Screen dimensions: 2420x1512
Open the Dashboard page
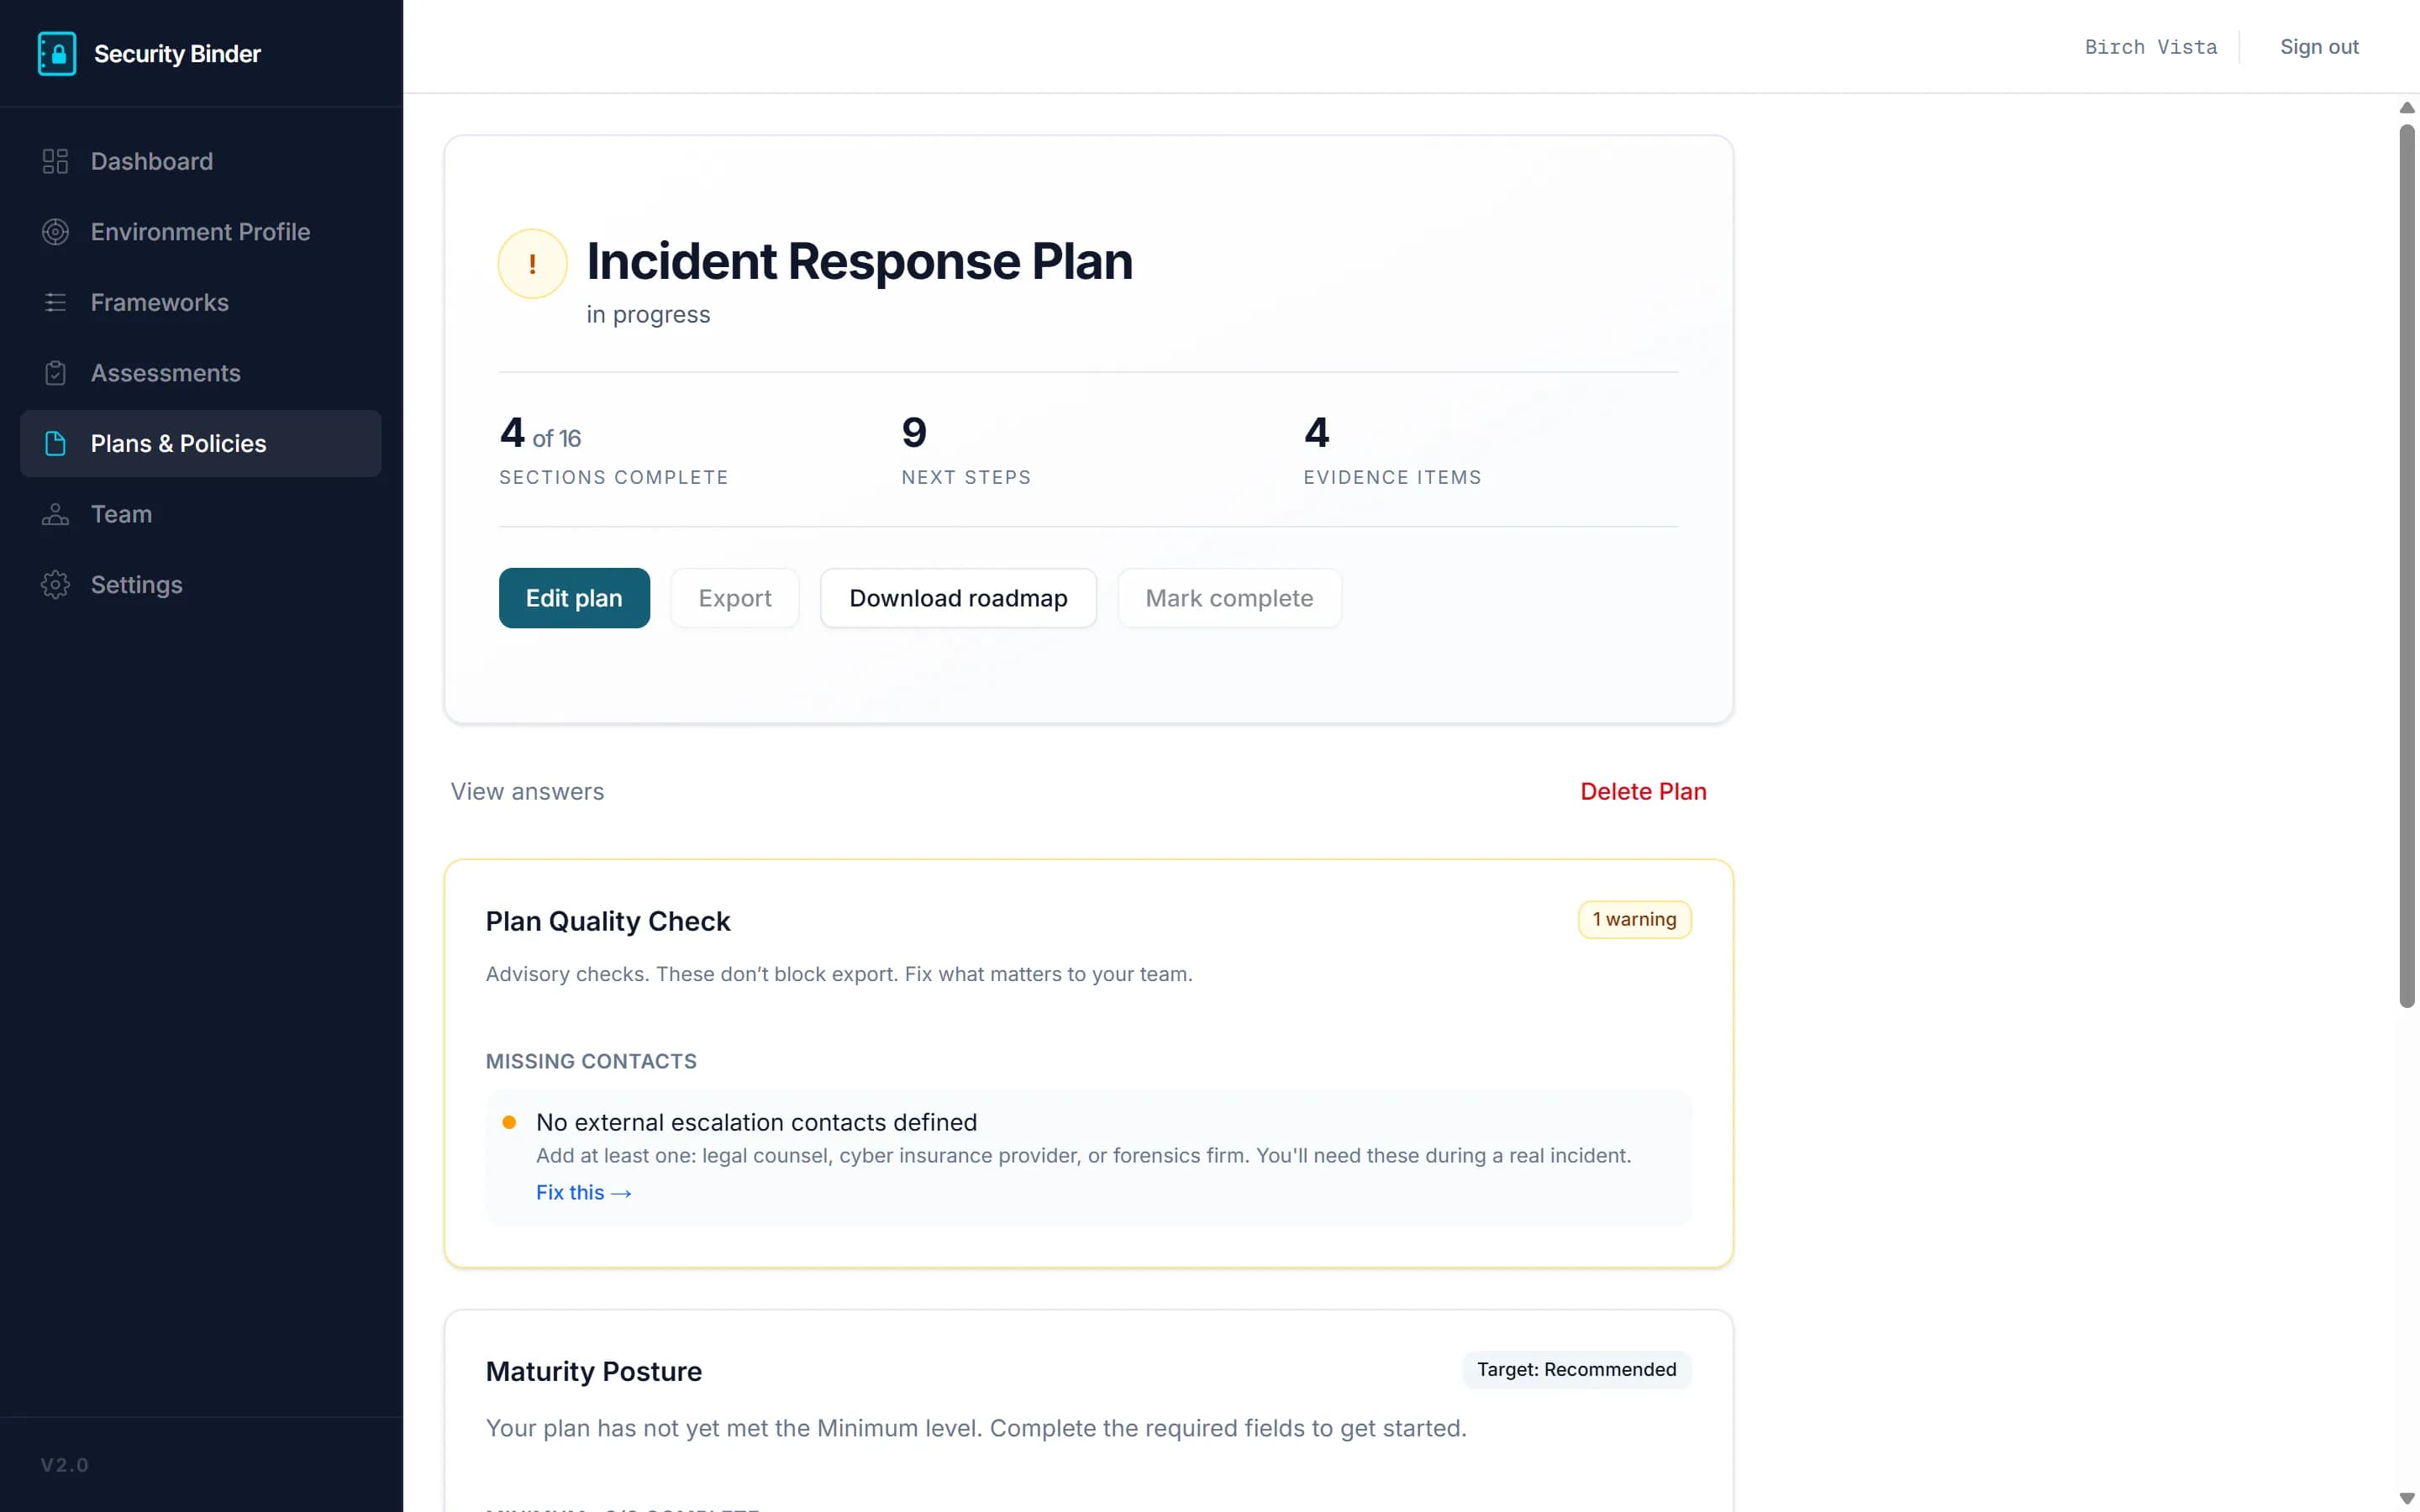201,161
